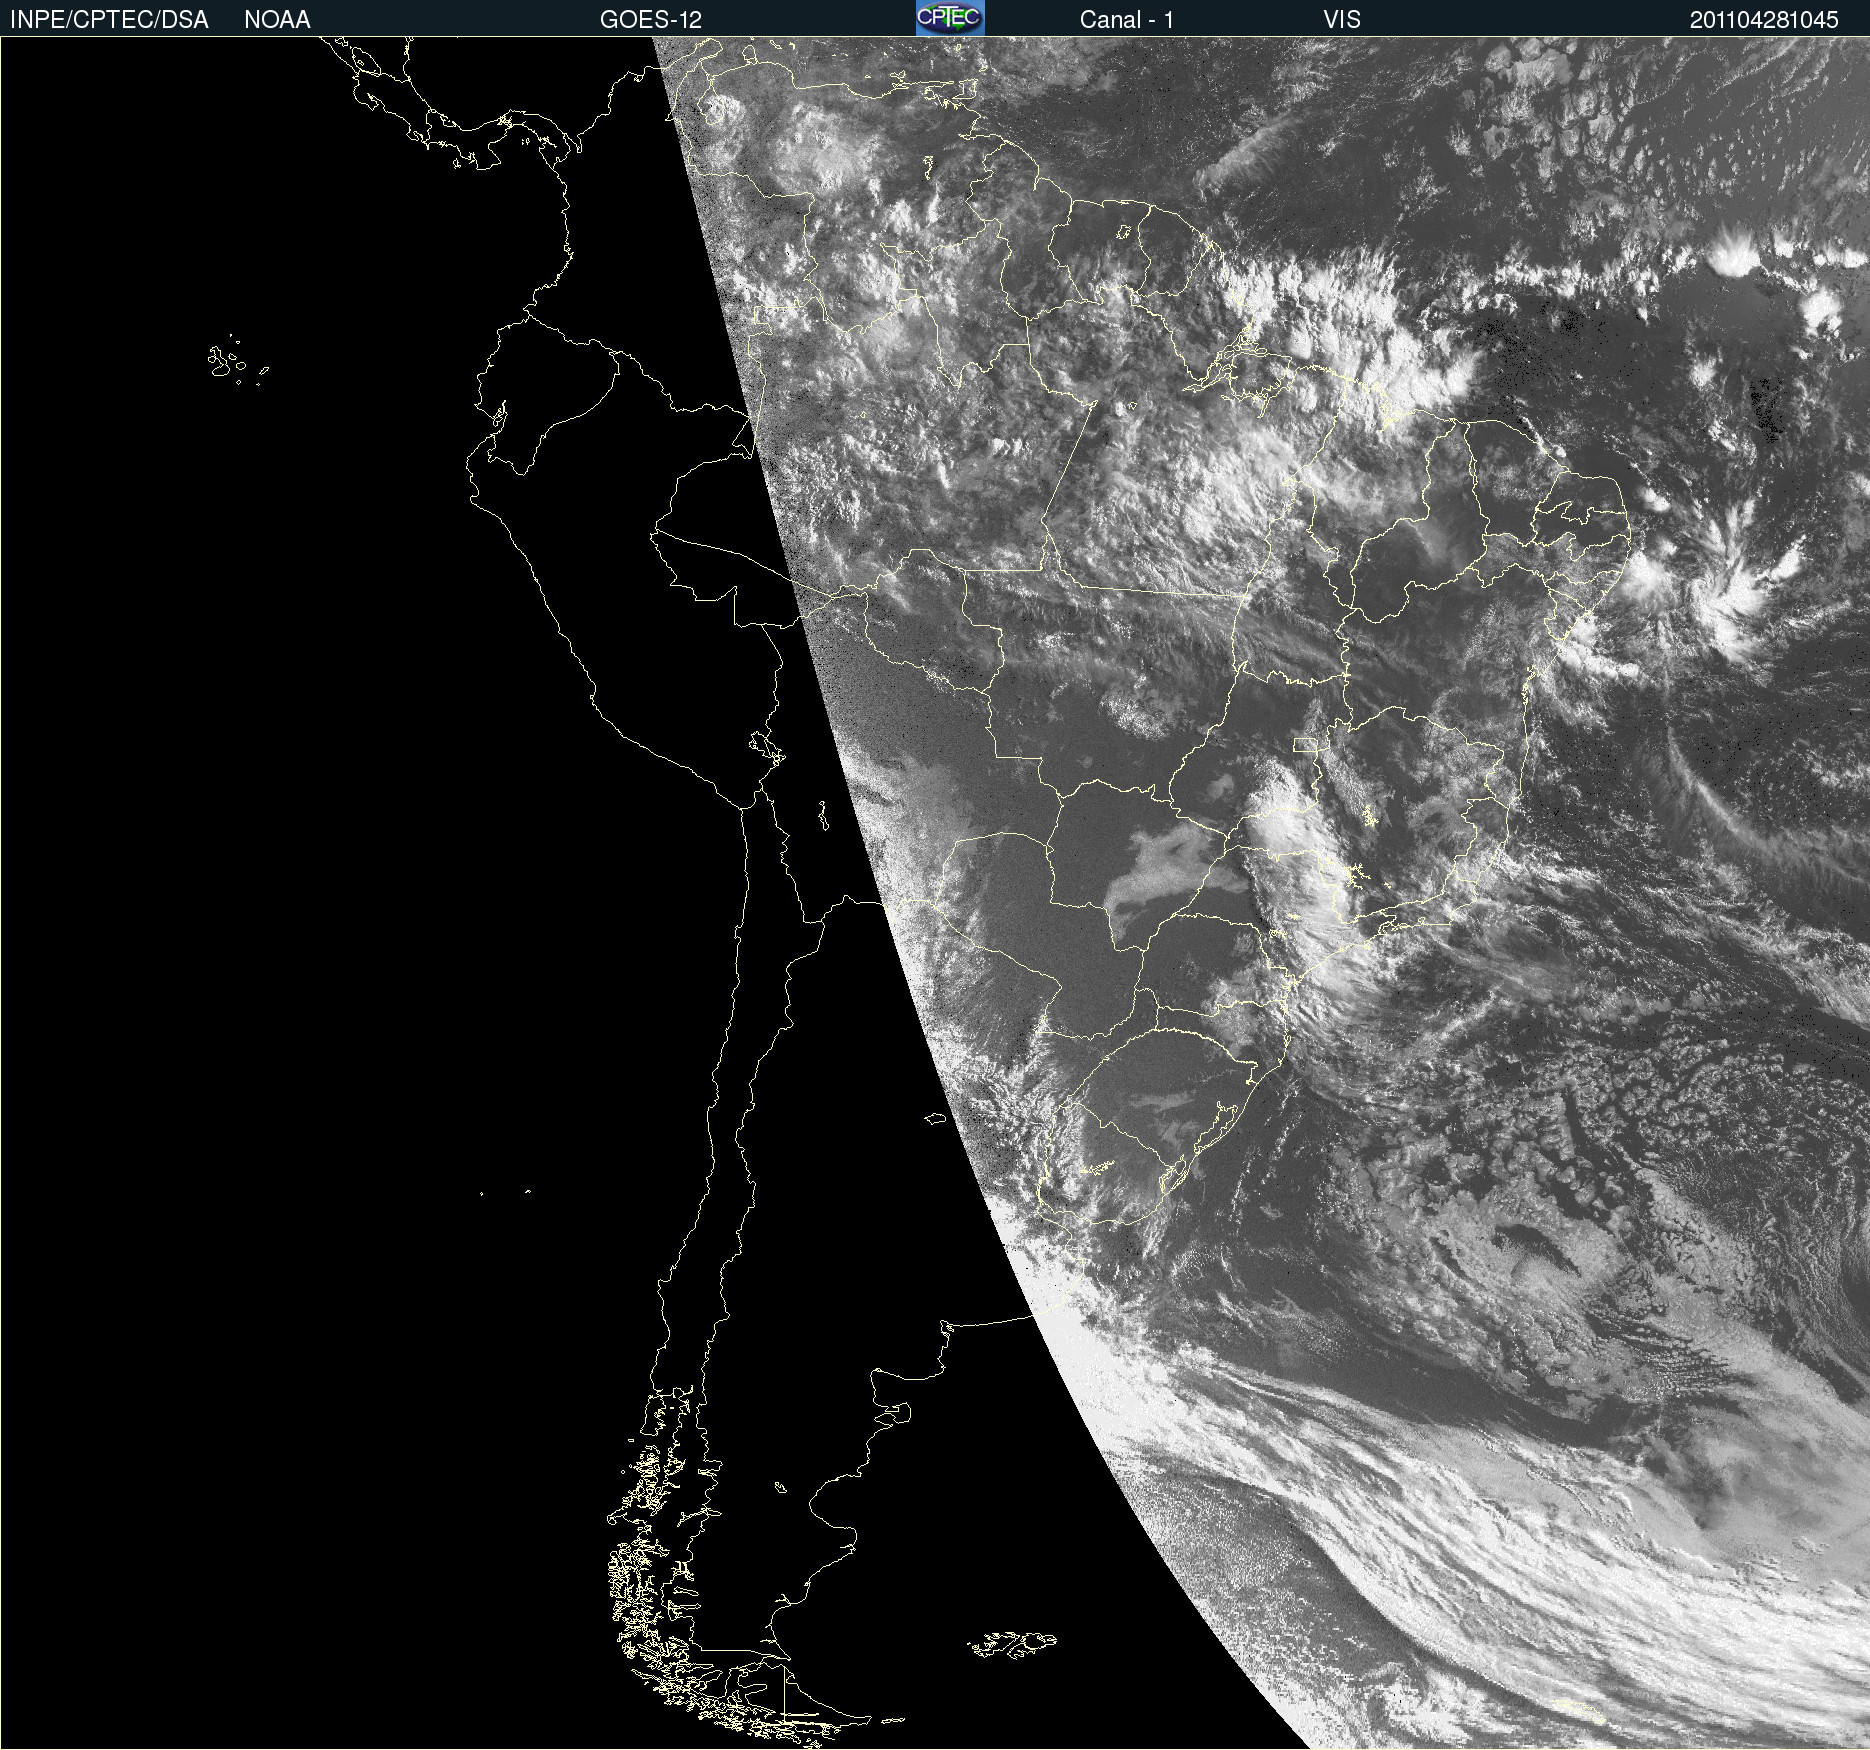Click the INPE/CPTEC/DSA header label
Viewport: 1870px width, 1750px height.
(109, 20)
